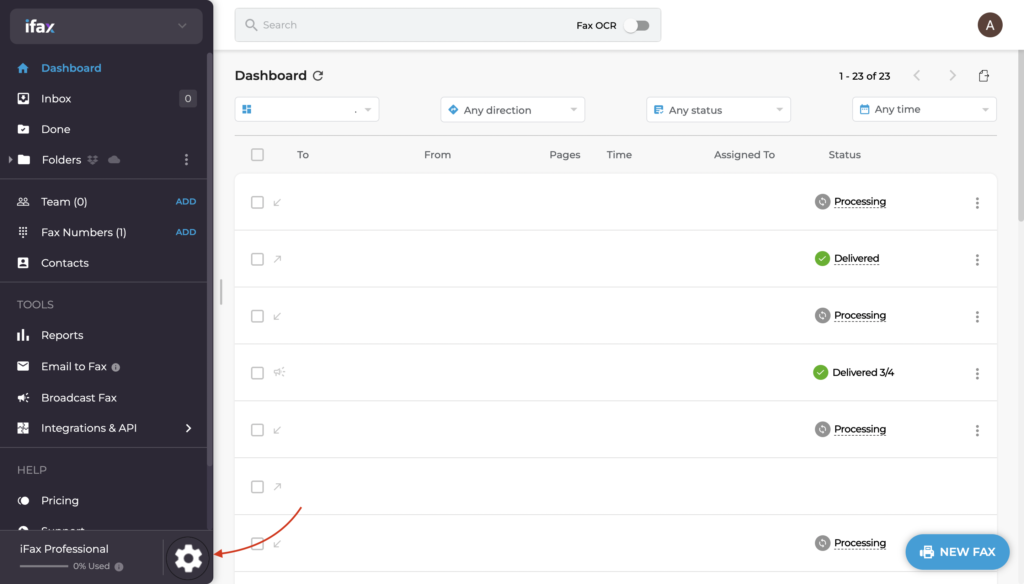Image resolution: width=1024 pixels, height=584 pixels.
Task: Click ADD next to Team (0)
Action: pos(185,202)
